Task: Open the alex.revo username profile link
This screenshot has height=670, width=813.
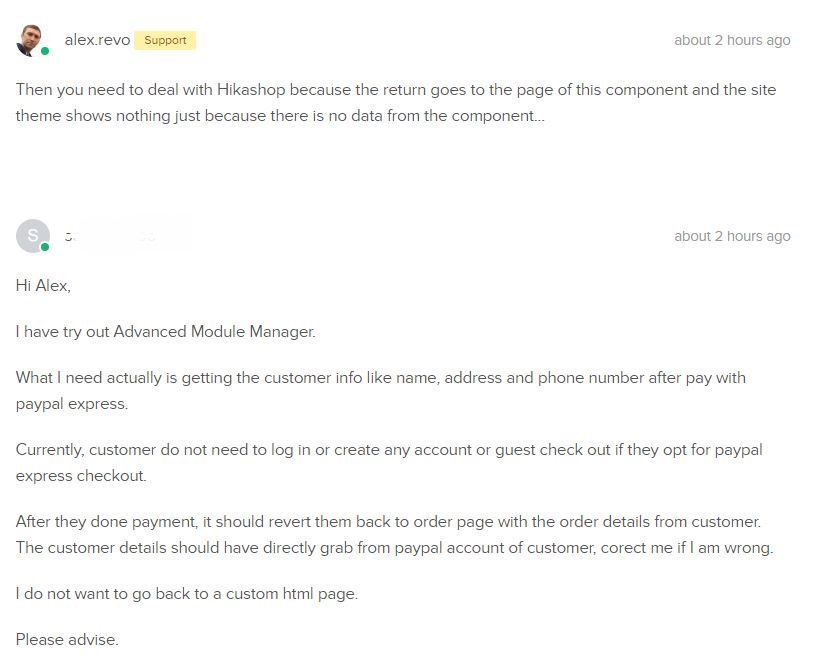Action: tap(97, 40)
